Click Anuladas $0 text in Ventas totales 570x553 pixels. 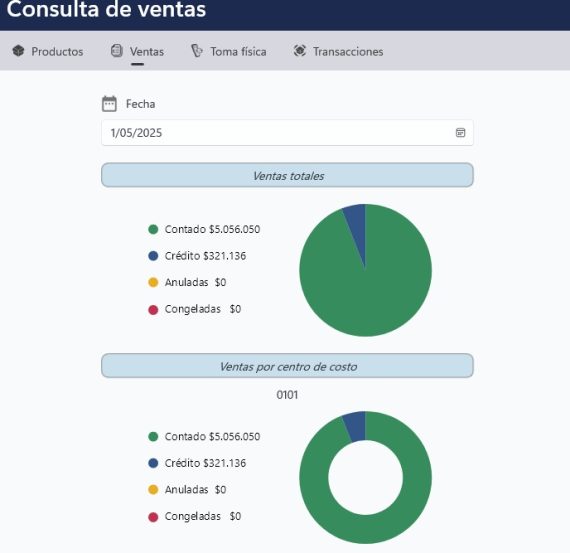click(195, 282)
